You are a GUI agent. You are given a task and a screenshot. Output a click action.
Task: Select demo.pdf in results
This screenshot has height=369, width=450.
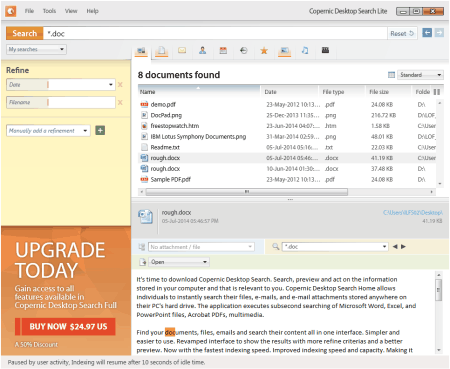(287, 104)
